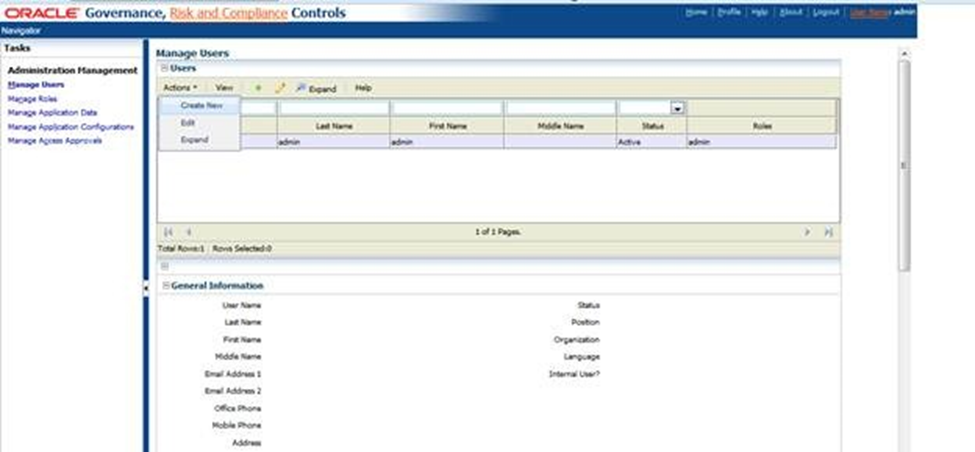975x452 pixels.
Task: Open the Status filter dropdown
Action: pyautogui.click(x=678, y=108)
